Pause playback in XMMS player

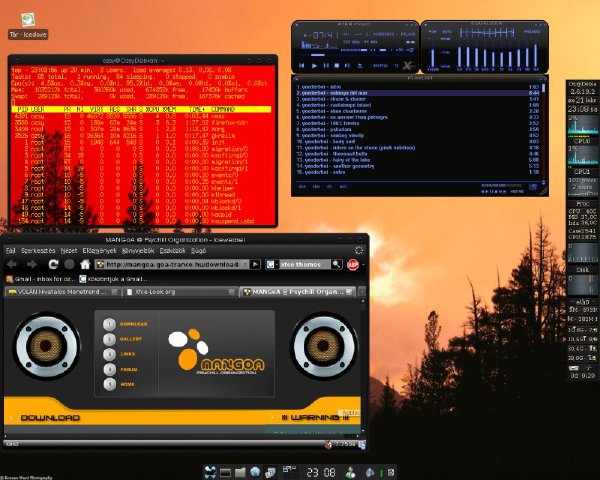tap(326, 65)
